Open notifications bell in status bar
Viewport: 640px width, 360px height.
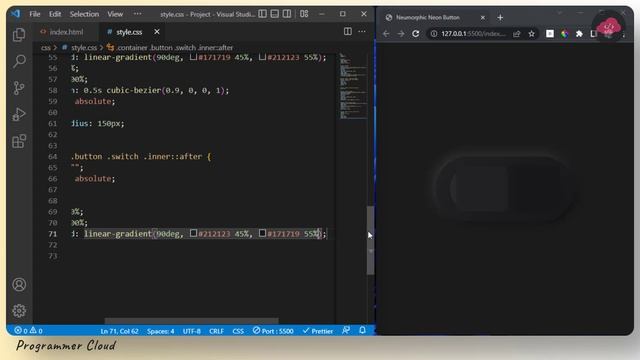coord(362,330)
